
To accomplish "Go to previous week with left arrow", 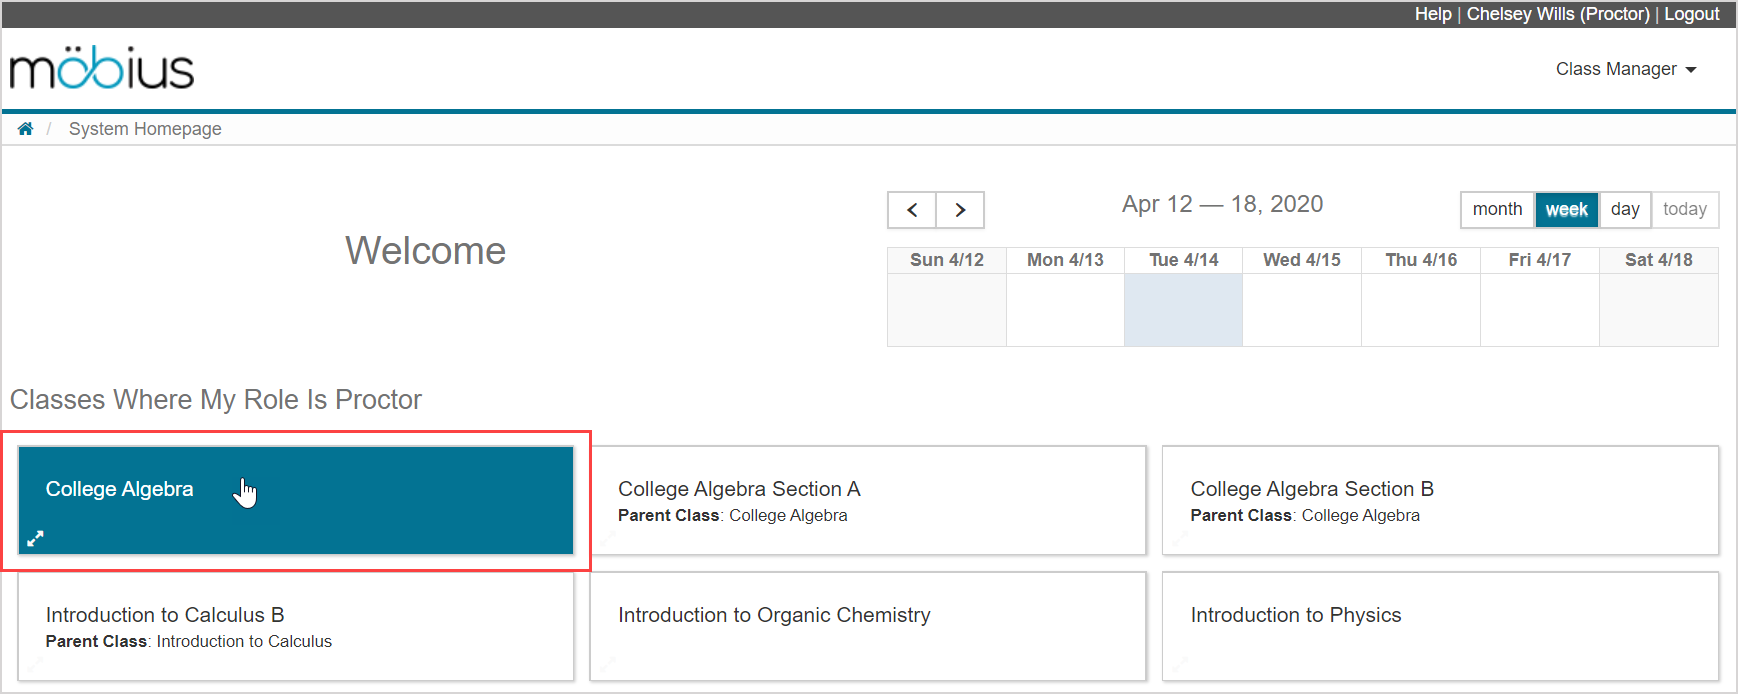I will coord(912,210).
